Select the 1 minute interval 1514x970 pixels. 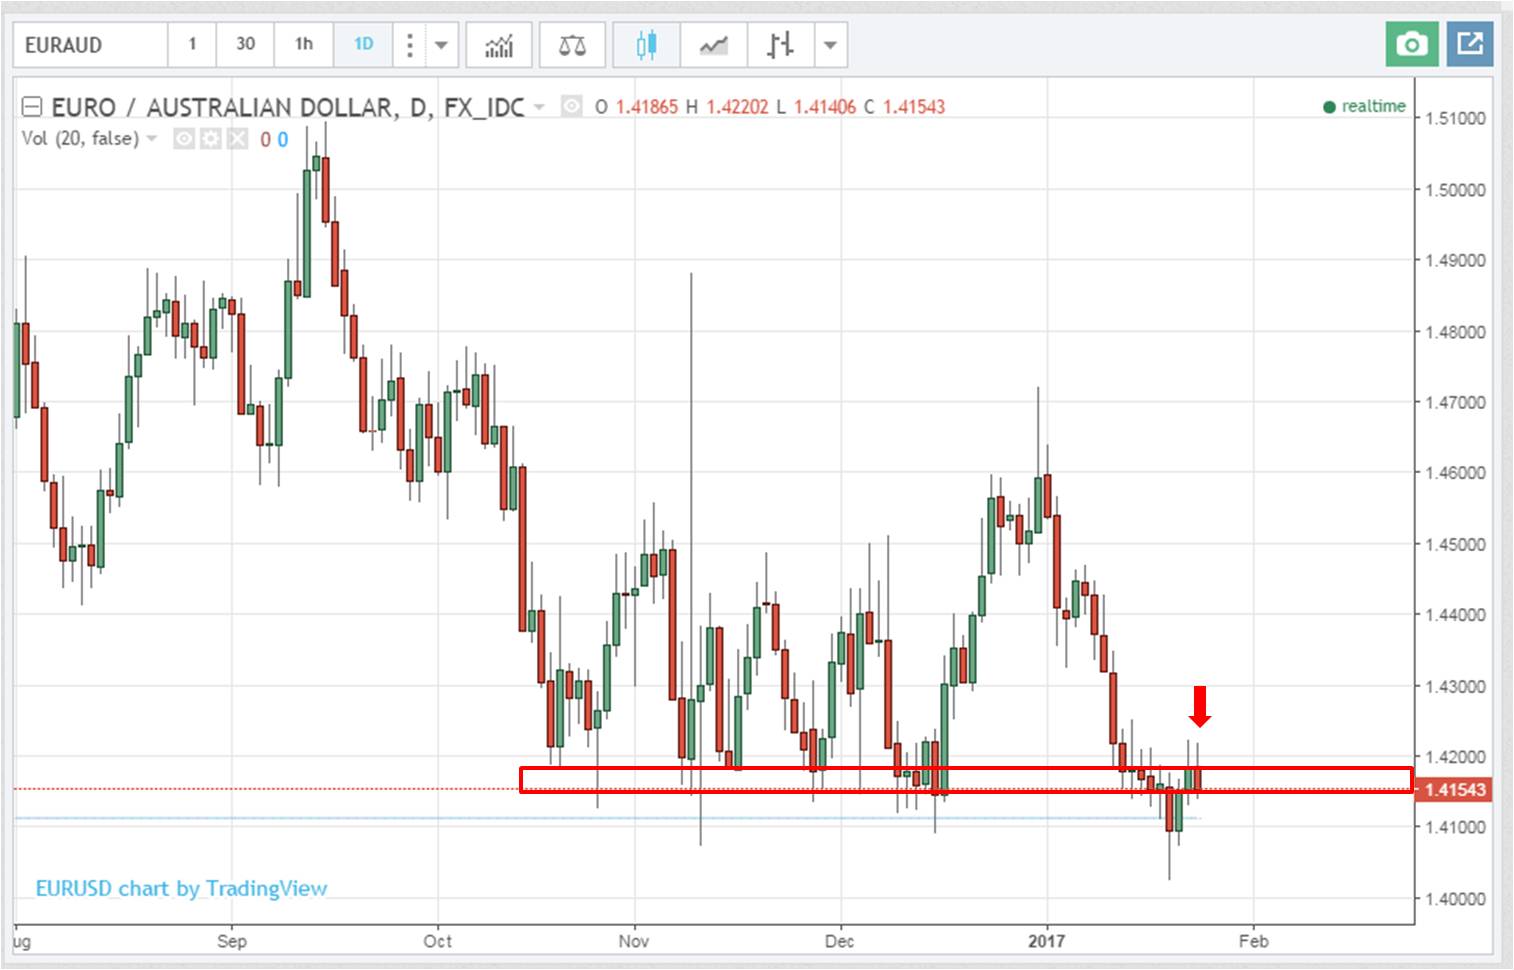coord(193,45)
